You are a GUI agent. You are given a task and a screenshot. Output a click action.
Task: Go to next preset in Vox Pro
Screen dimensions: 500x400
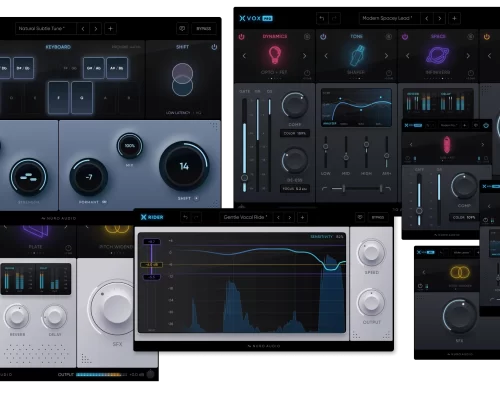(x=440, y=18)
